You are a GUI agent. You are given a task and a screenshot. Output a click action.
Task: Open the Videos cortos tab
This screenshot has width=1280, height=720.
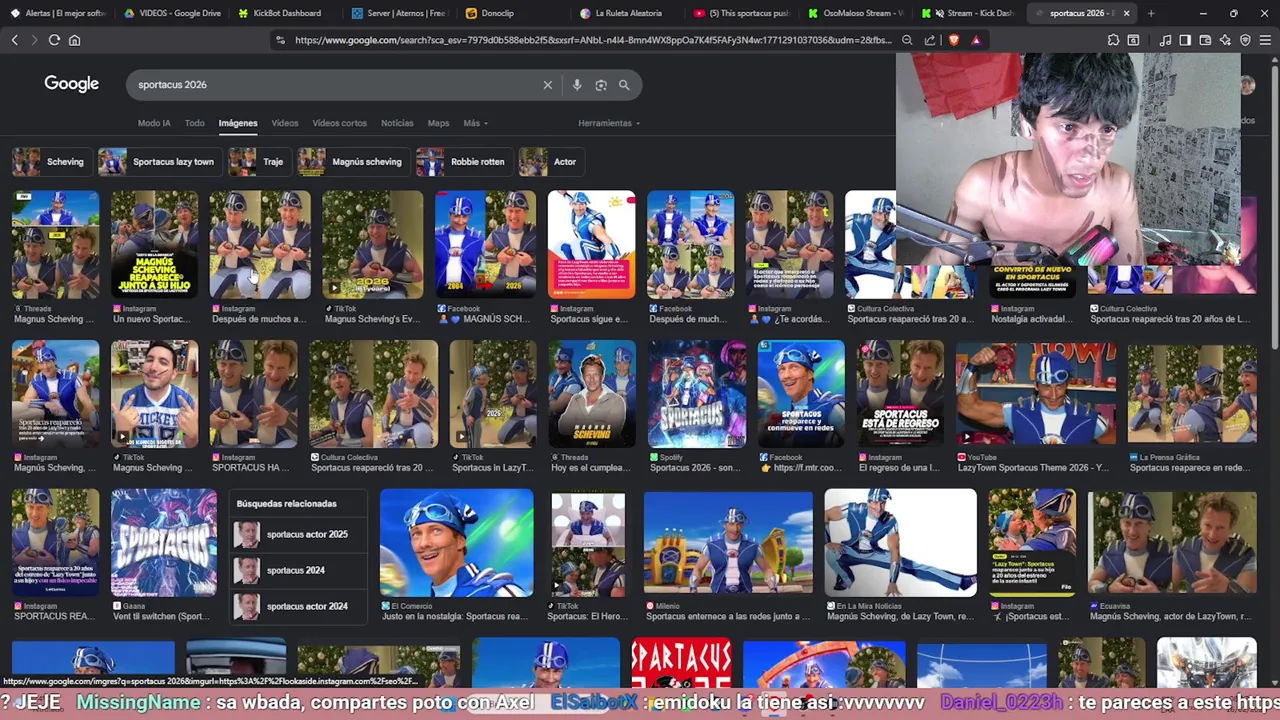point(339,123)
